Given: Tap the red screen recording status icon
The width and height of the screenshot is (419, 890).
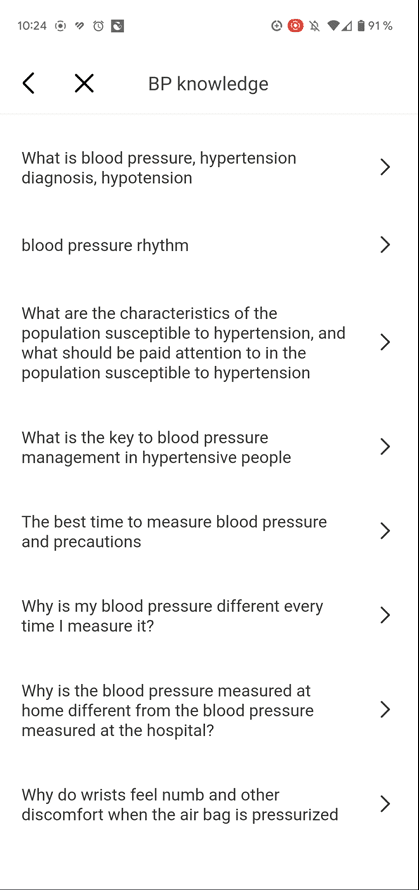Looking at the screenshot, I should [295, 26].
